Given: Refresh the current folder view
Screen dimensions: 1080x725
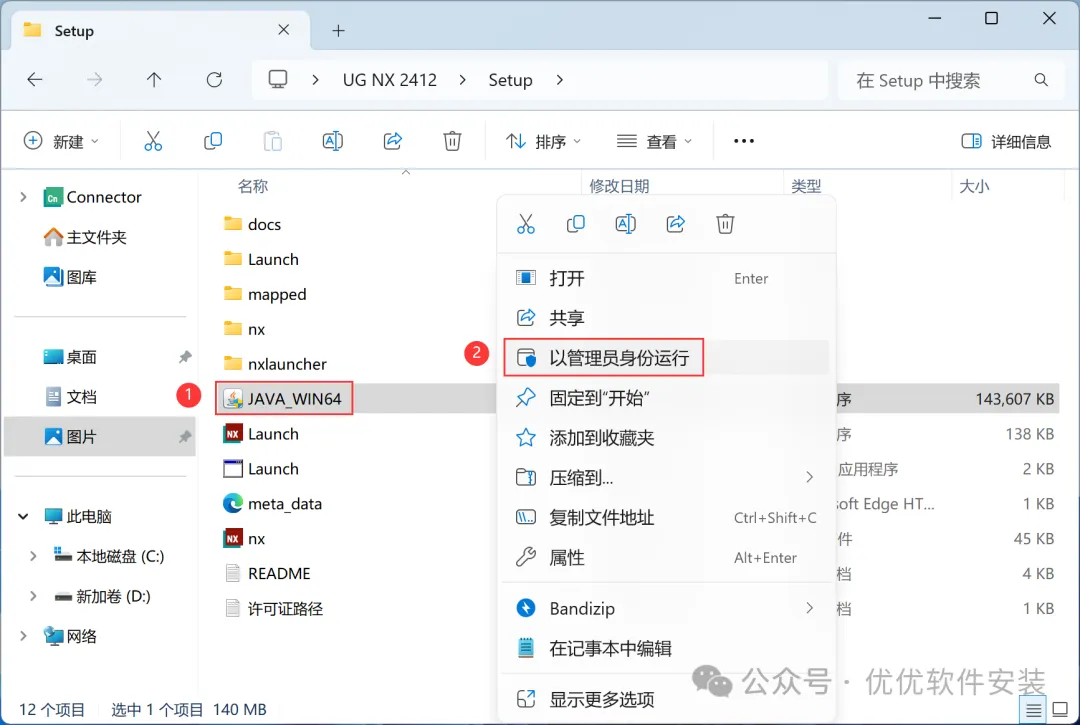Looking at the screenshot, I should click(214, 80).
